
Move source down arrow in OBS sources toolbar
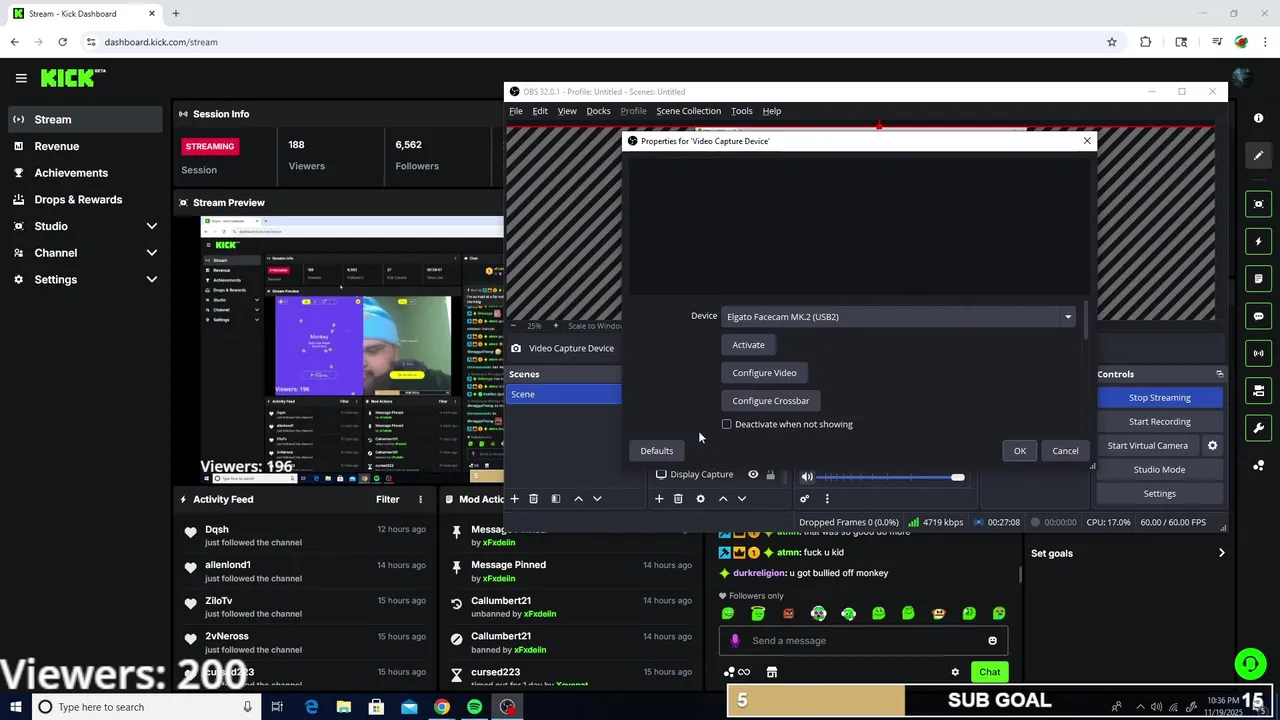point(742,499)
